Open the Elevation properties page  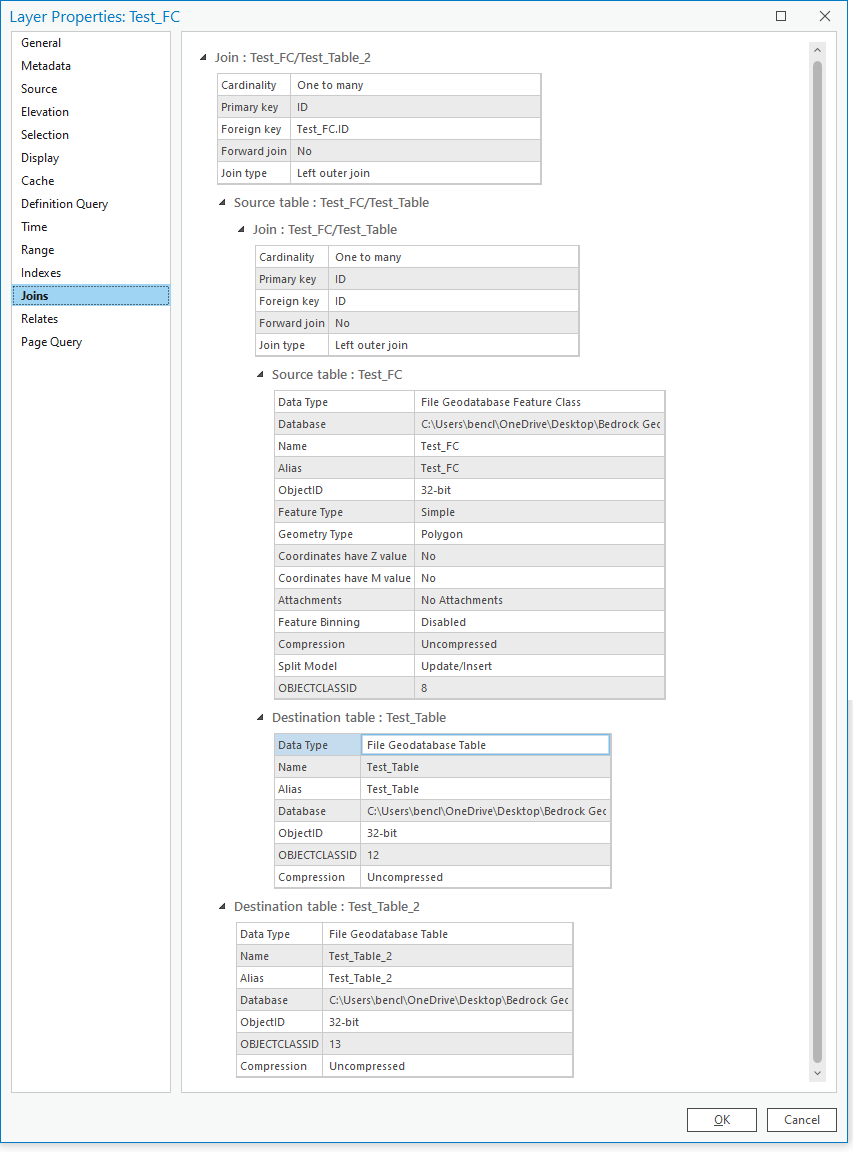44,111
